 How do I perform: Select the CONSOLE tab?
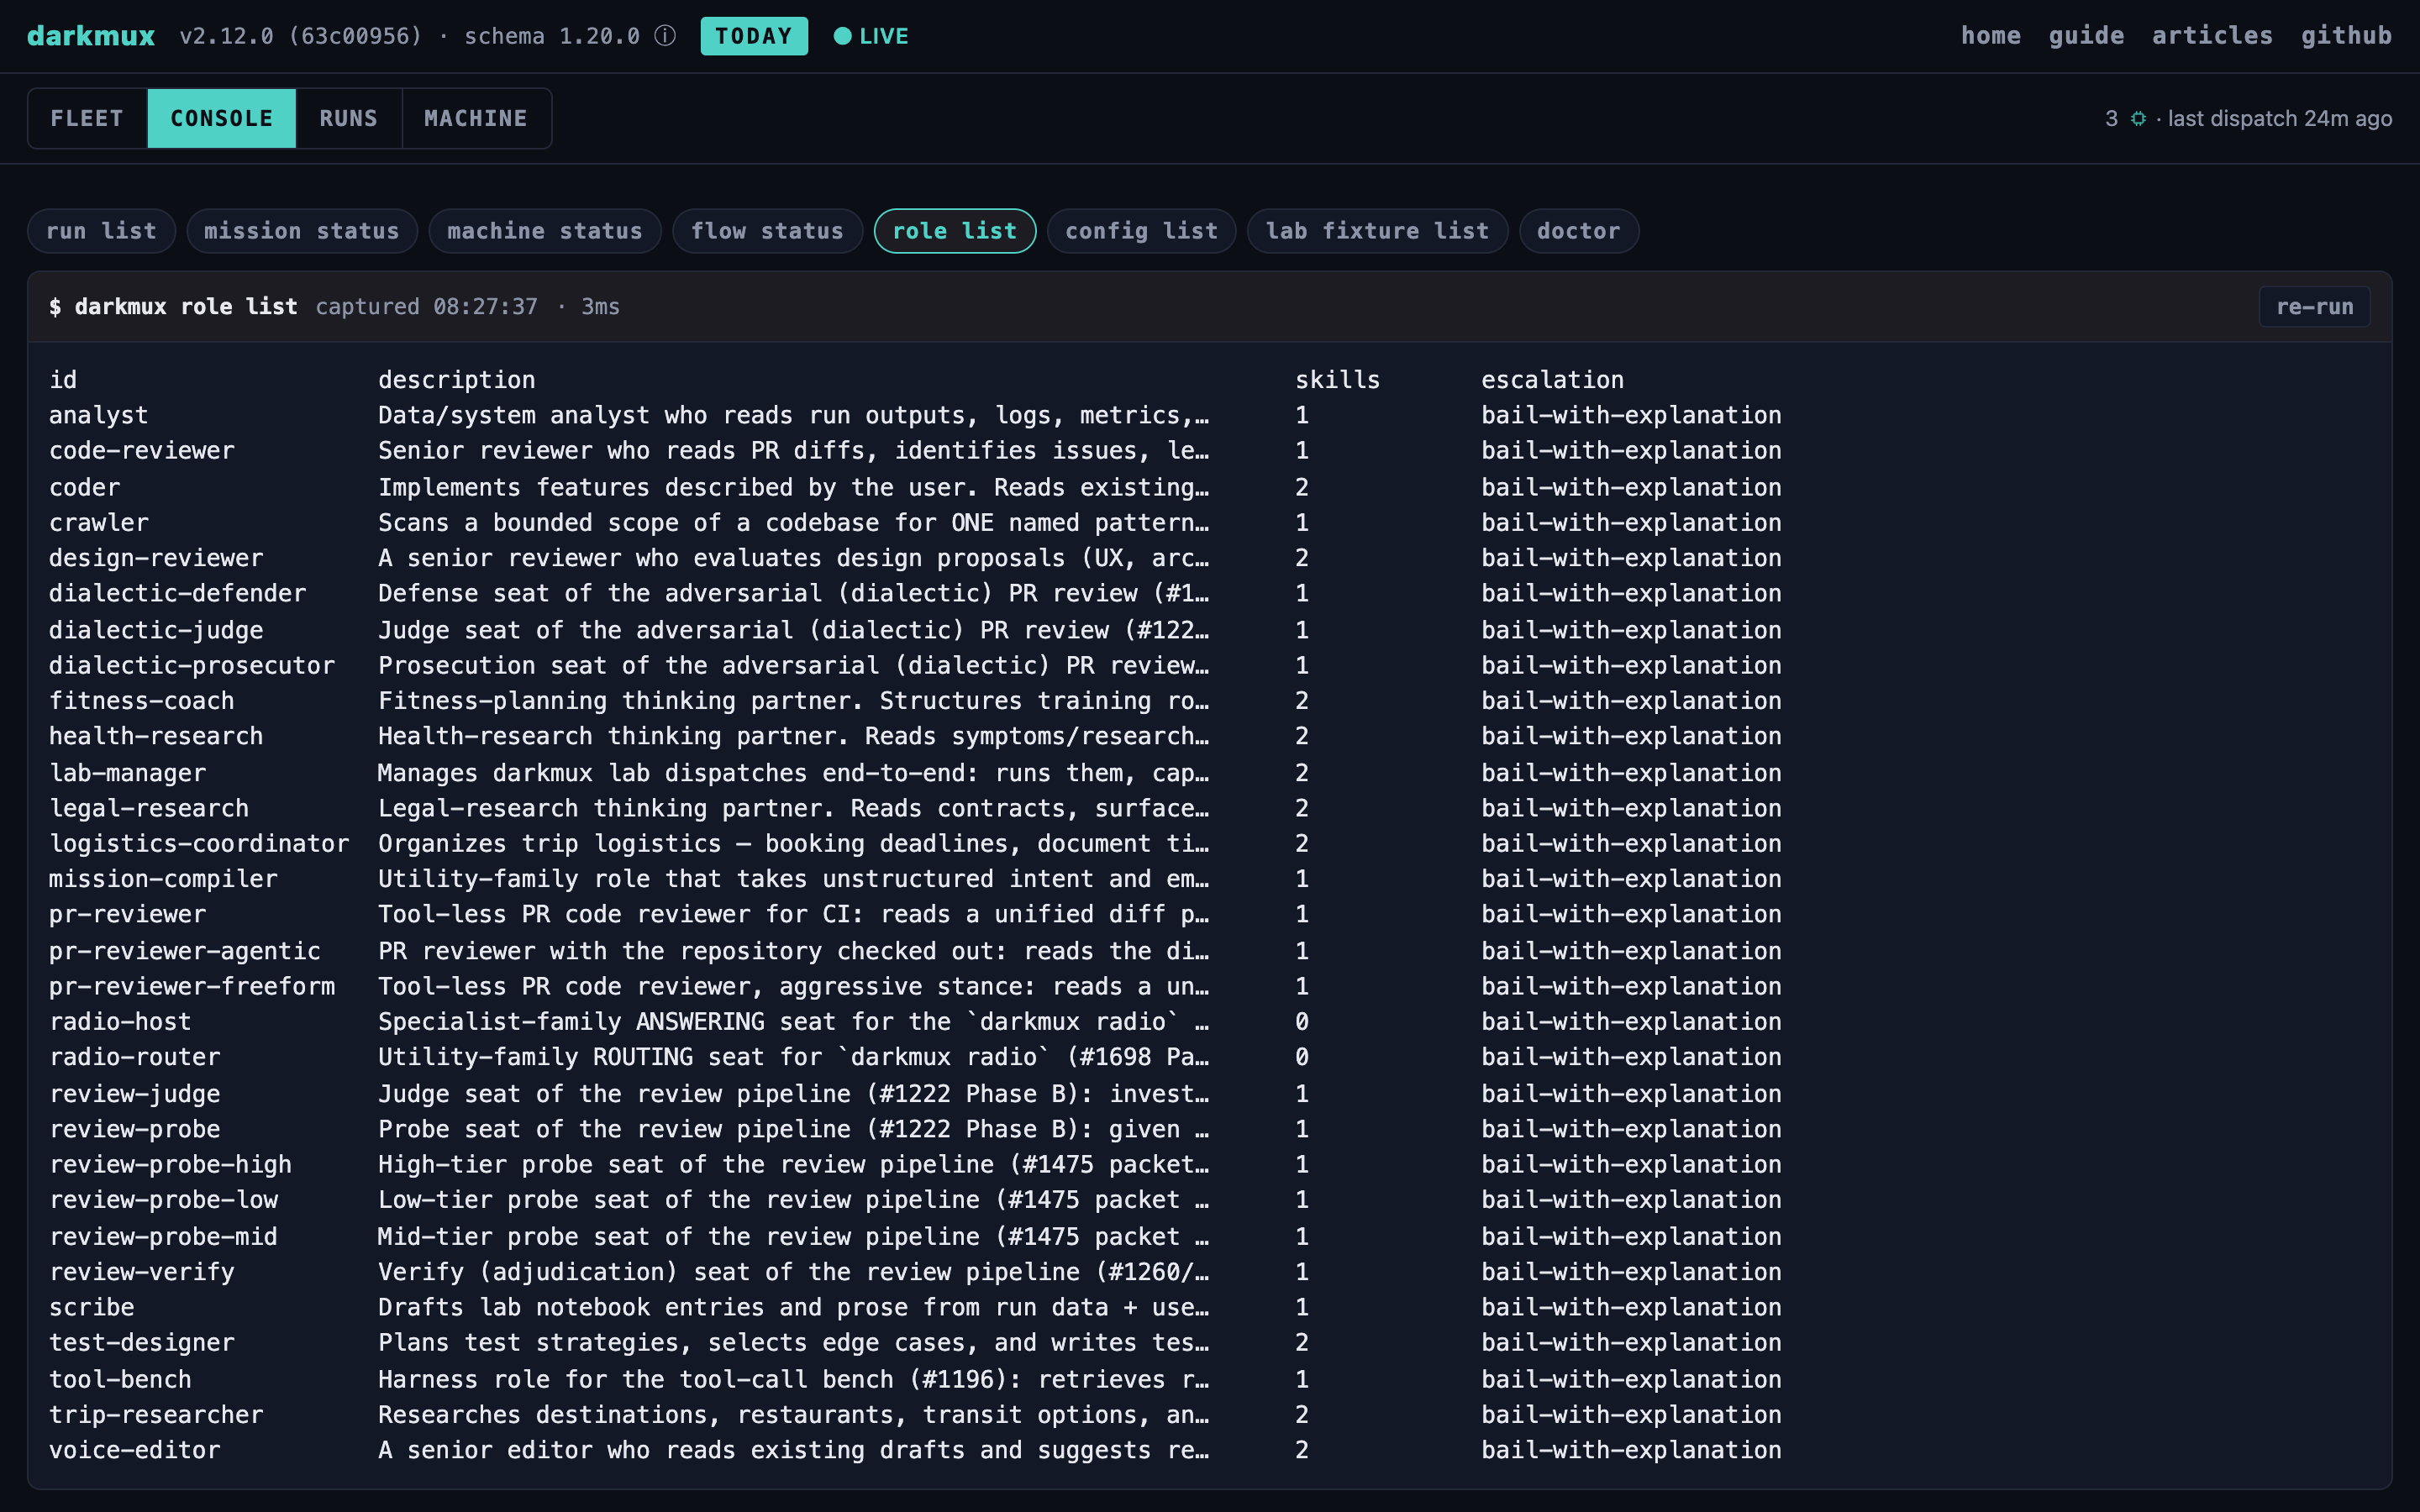pos(222,118)
